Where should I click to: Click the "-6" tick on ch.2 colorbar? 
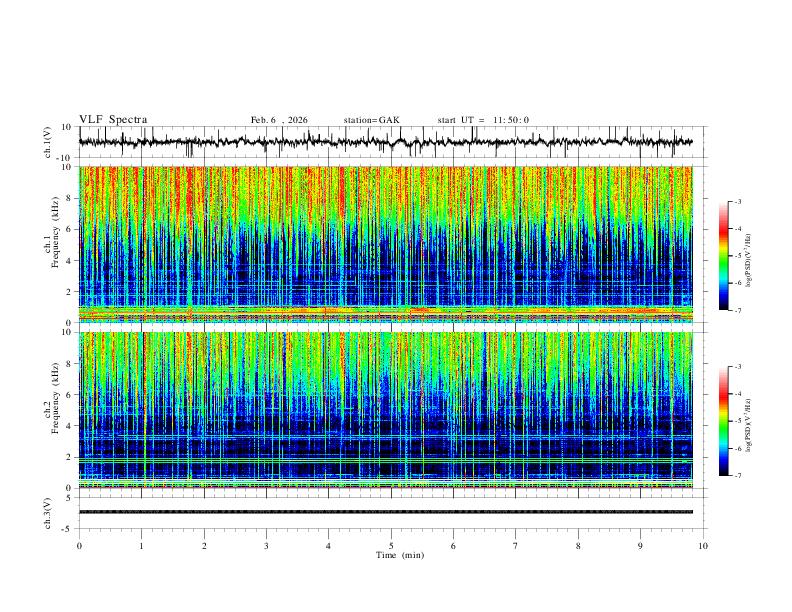737,448
